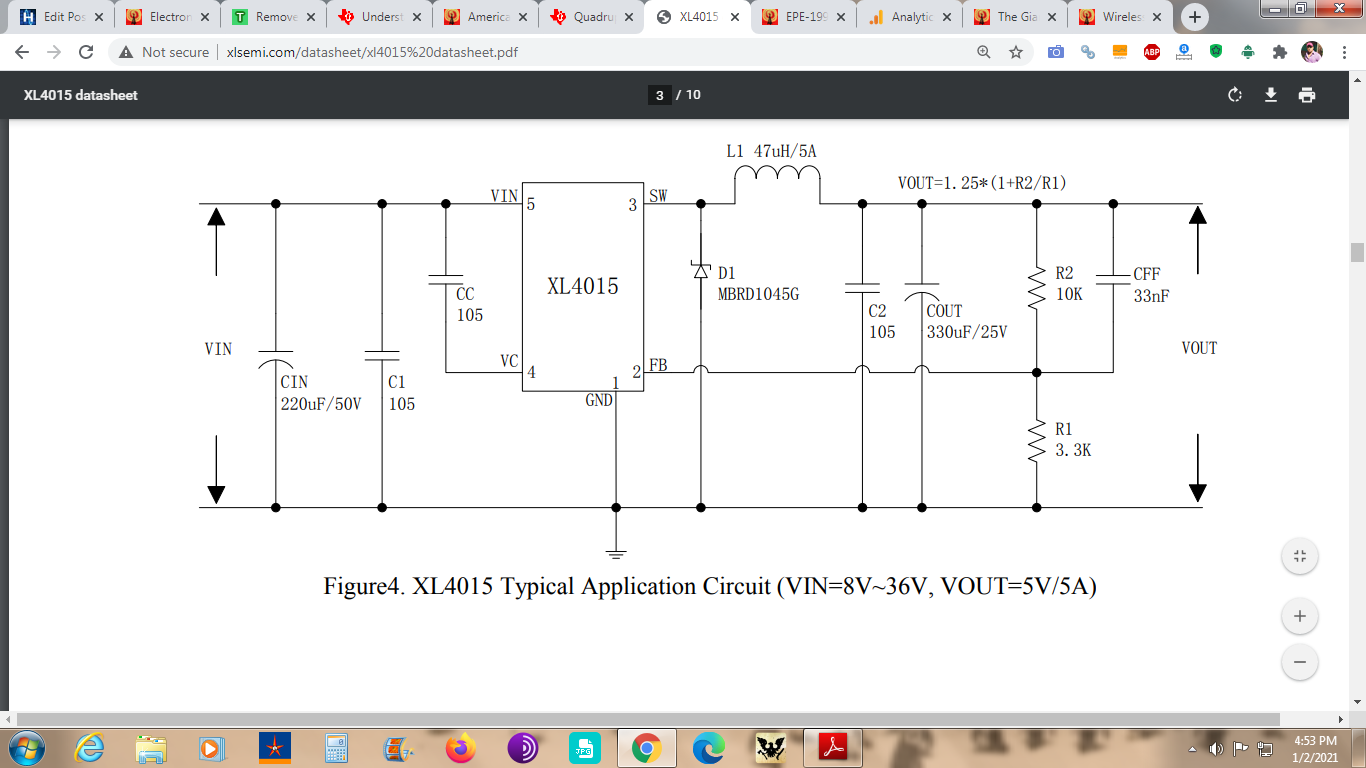Open the browser zoom magnifier icon in address bar
Viewport: 1366px width, 768px height.
[x=984, y=52]
